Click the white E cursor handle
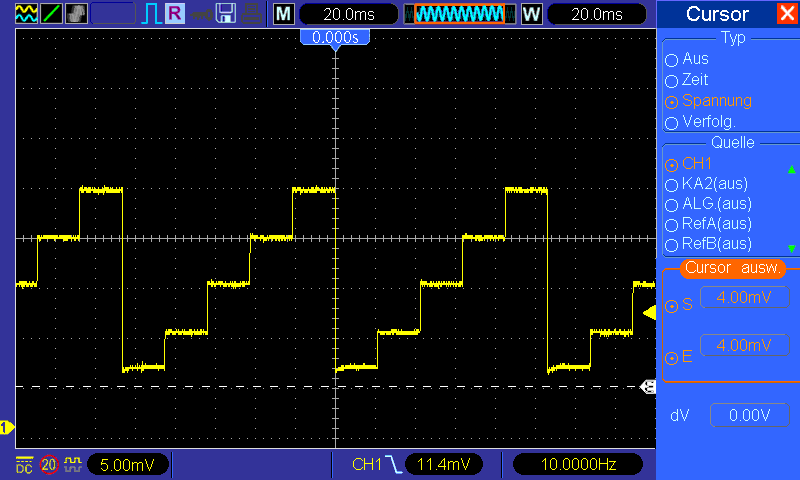 click(648, 387)
